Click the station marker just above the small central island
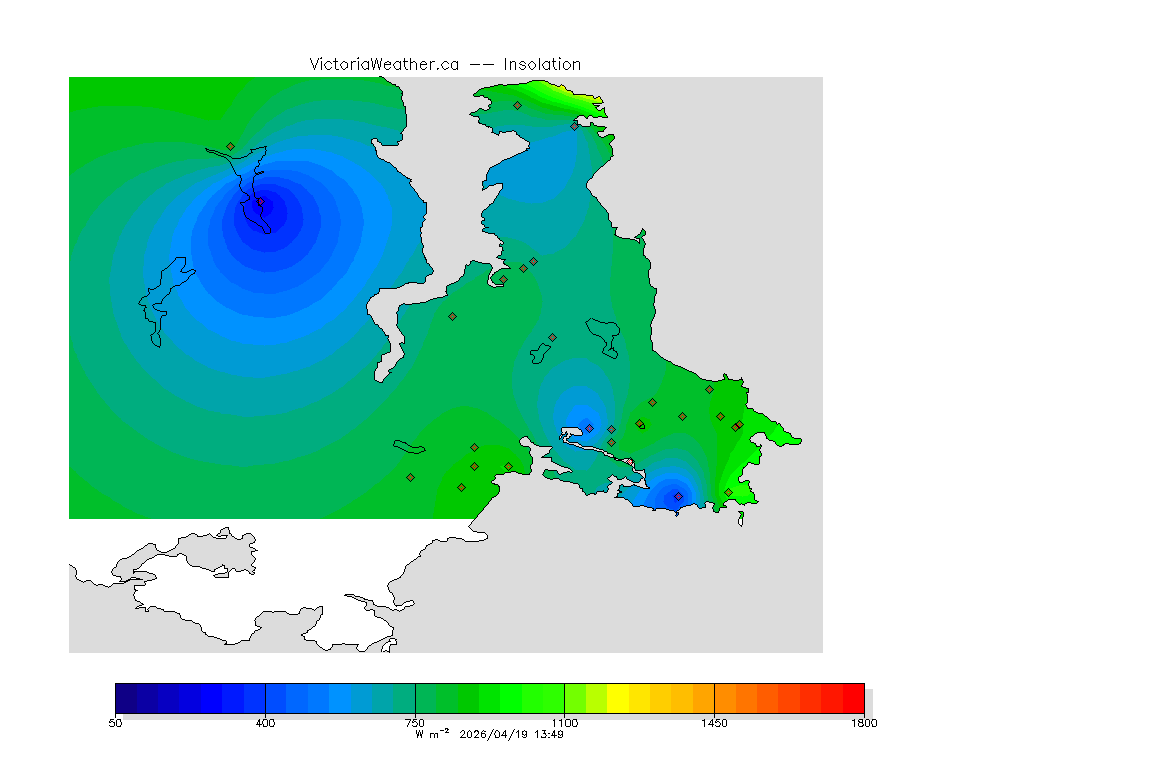 point(552,337)
